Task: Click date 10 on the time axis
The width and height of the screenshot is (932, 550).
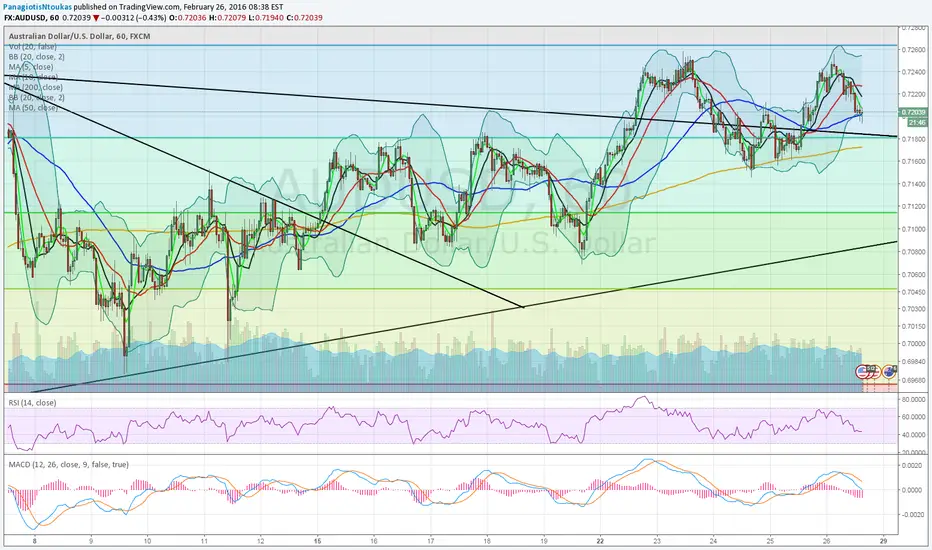Action: pyautogui.click(x=147, y=541)
